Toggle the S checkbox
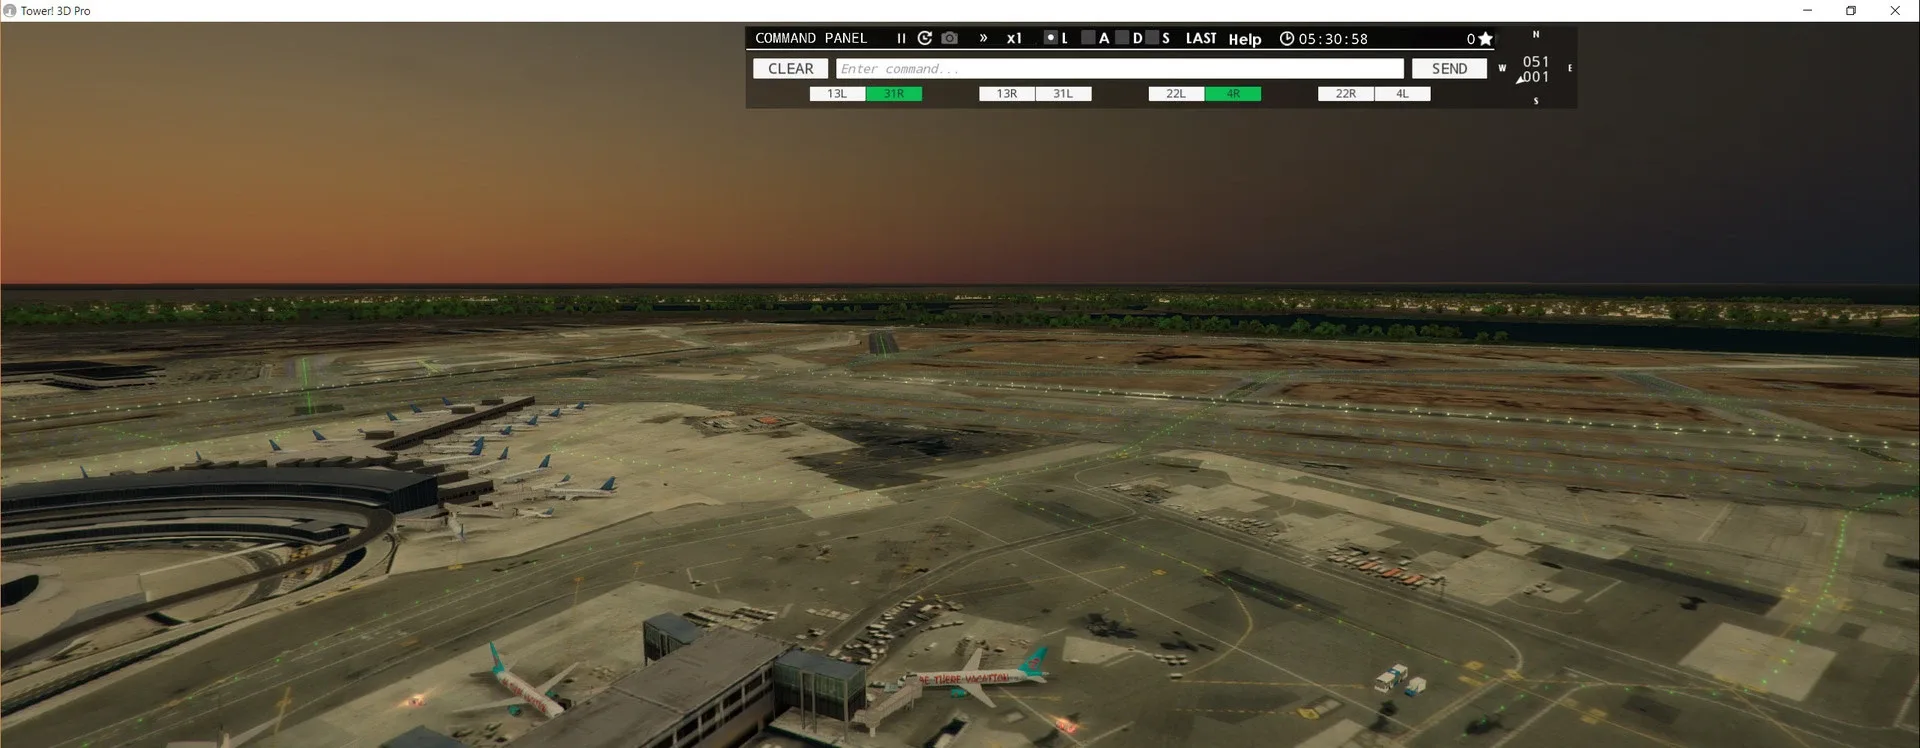Screen dimensions: 1920x748 1152,38
